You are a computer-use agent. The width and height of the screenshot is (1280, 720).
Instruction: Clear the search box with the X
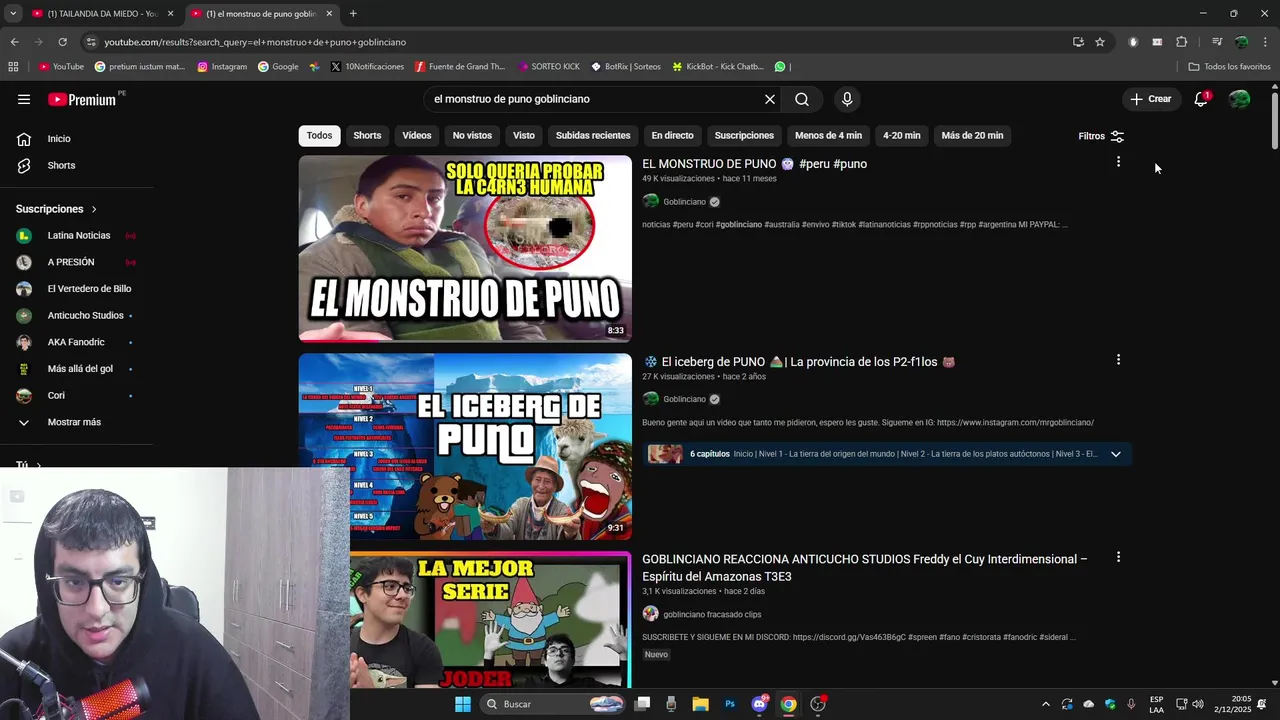click(x=770, y=99)
